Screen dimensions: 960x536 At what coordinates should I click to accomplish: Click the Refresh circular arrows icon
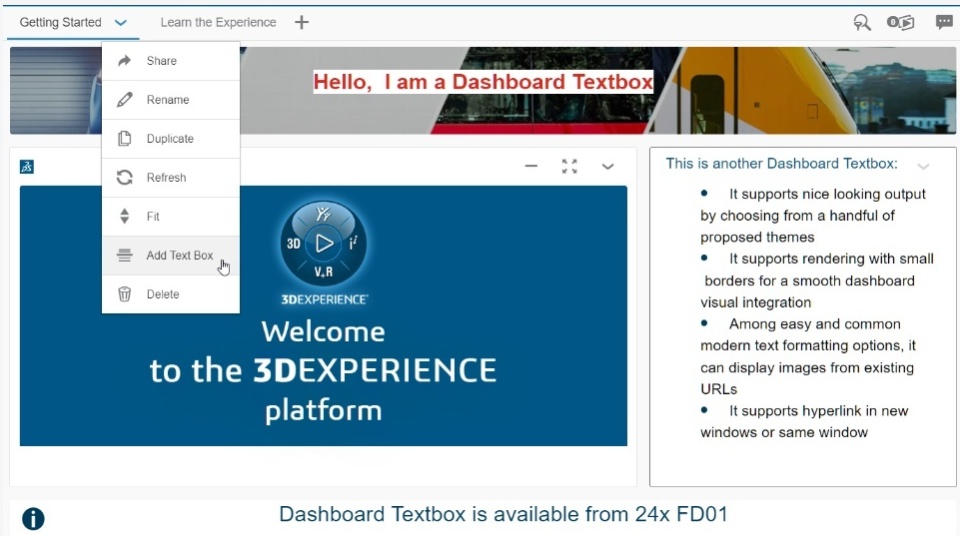[x=124, y=178]
